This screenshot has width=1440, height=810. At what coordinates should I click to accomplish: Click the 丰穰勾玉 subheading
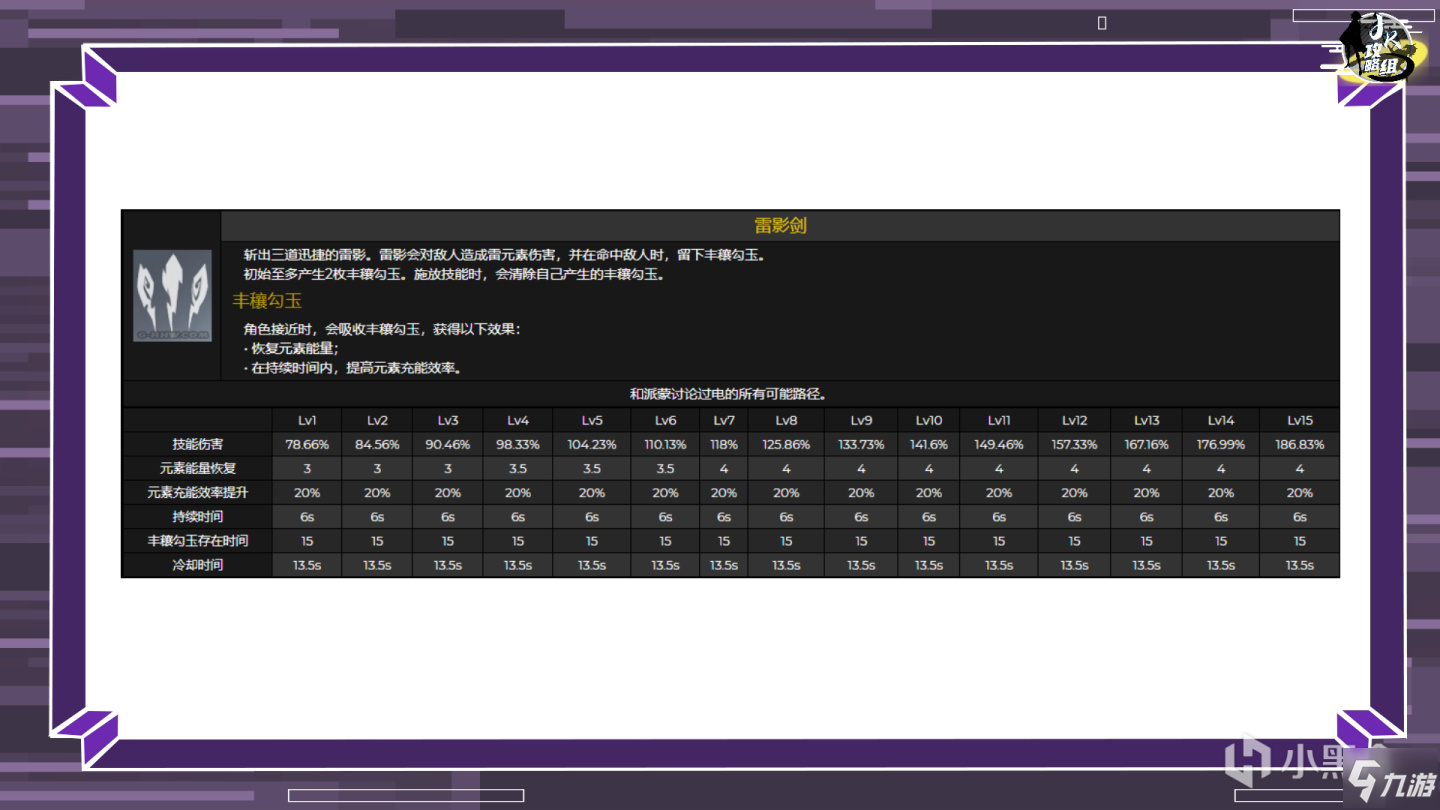(x=267, y=301)
